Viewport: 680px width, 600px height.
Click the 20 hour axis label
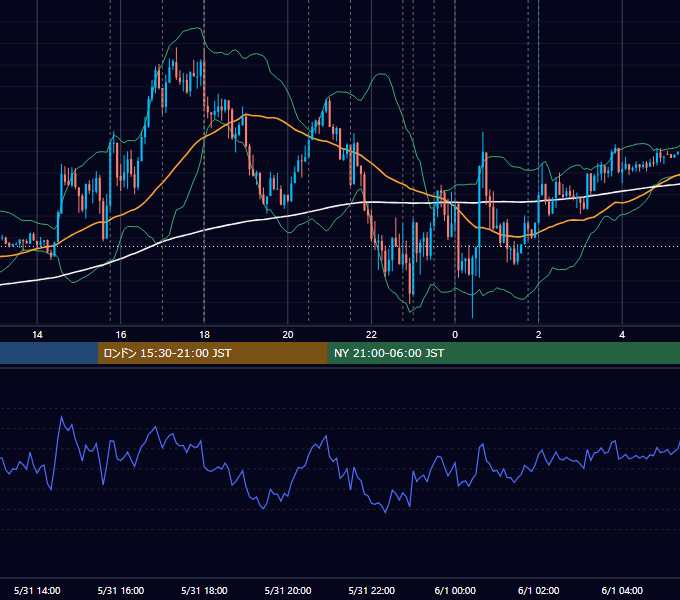(288, 335)
